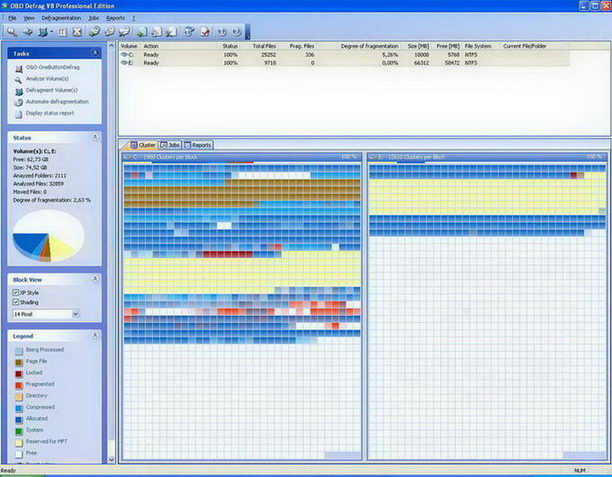
Task: Click the Automate defragmentation clock icon
Action: pos(18,101)
